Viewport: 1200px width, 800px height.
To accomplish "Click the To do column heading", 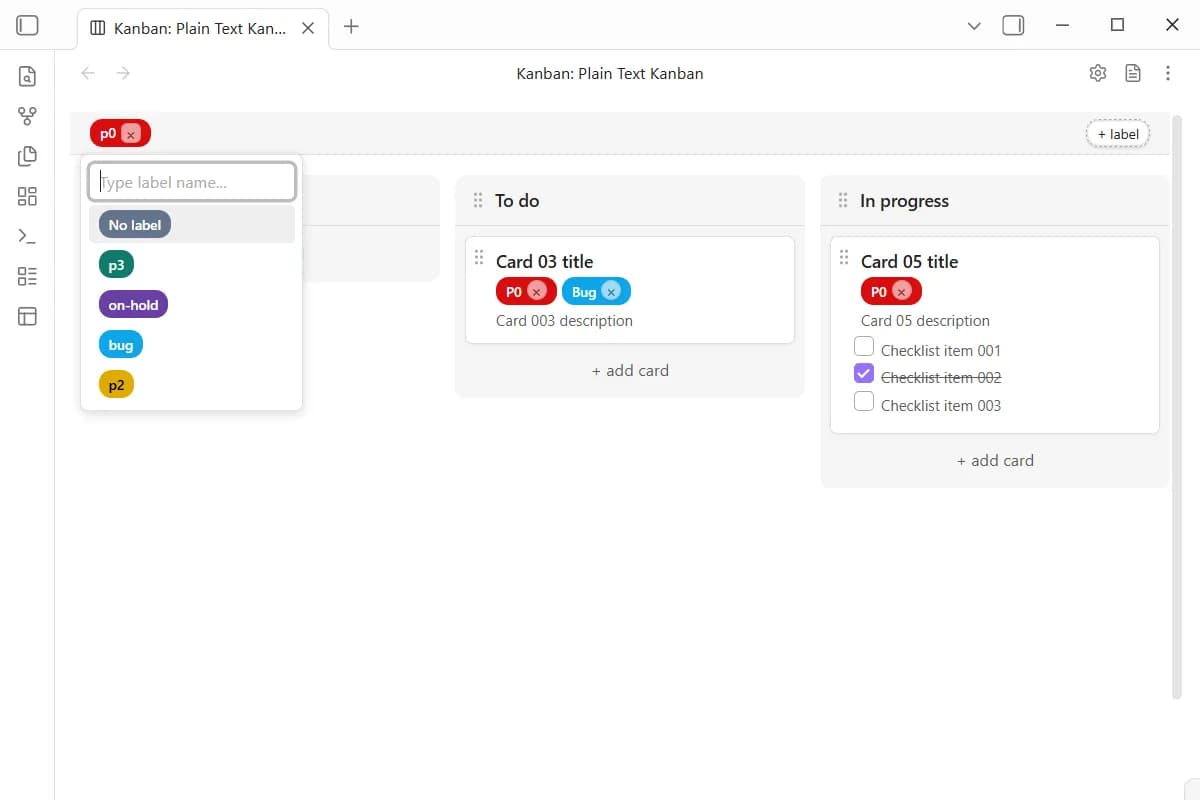I will 517,201.
